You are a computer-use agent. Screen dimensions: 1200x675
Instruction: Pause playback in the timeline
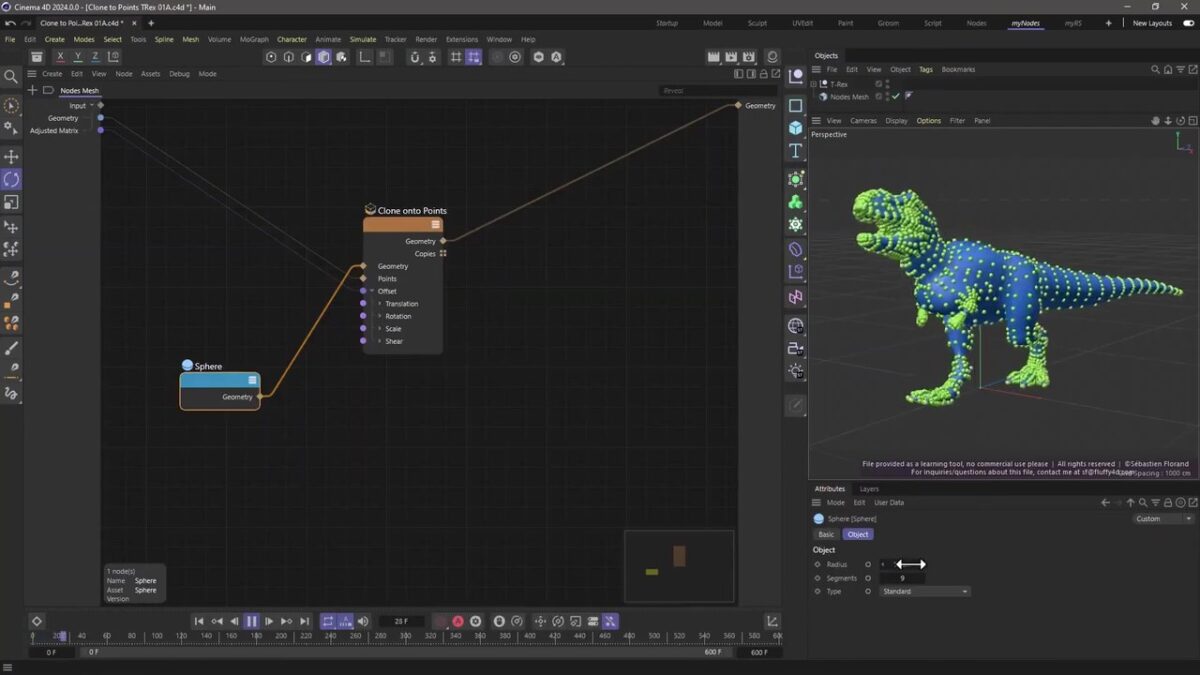252,621
